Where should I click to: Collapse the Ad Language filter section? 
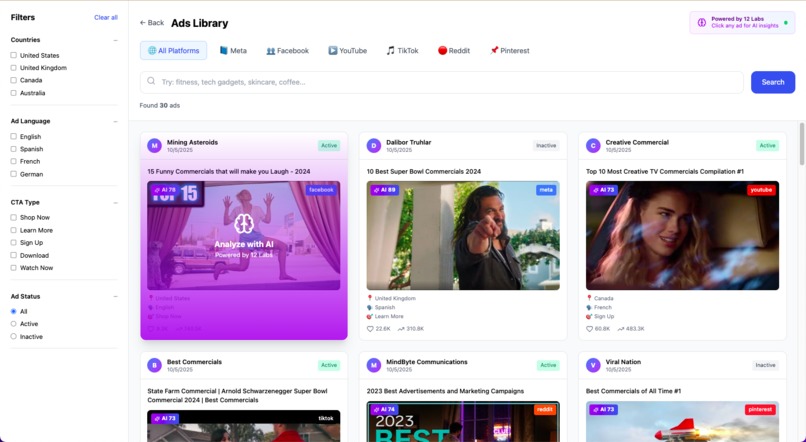[115, 121]
